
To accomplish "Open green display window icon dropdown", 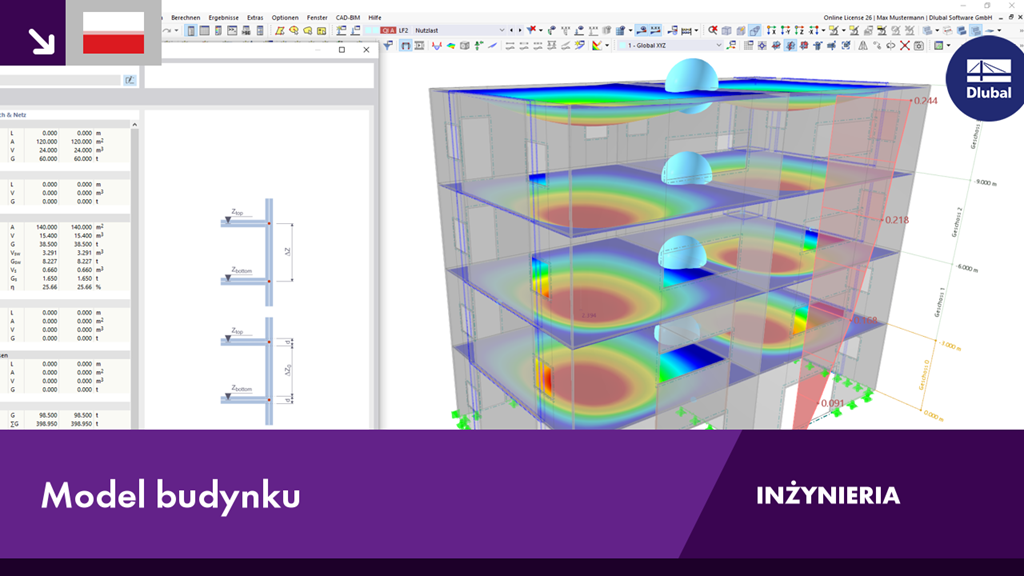I will click(x=948, y=45).
